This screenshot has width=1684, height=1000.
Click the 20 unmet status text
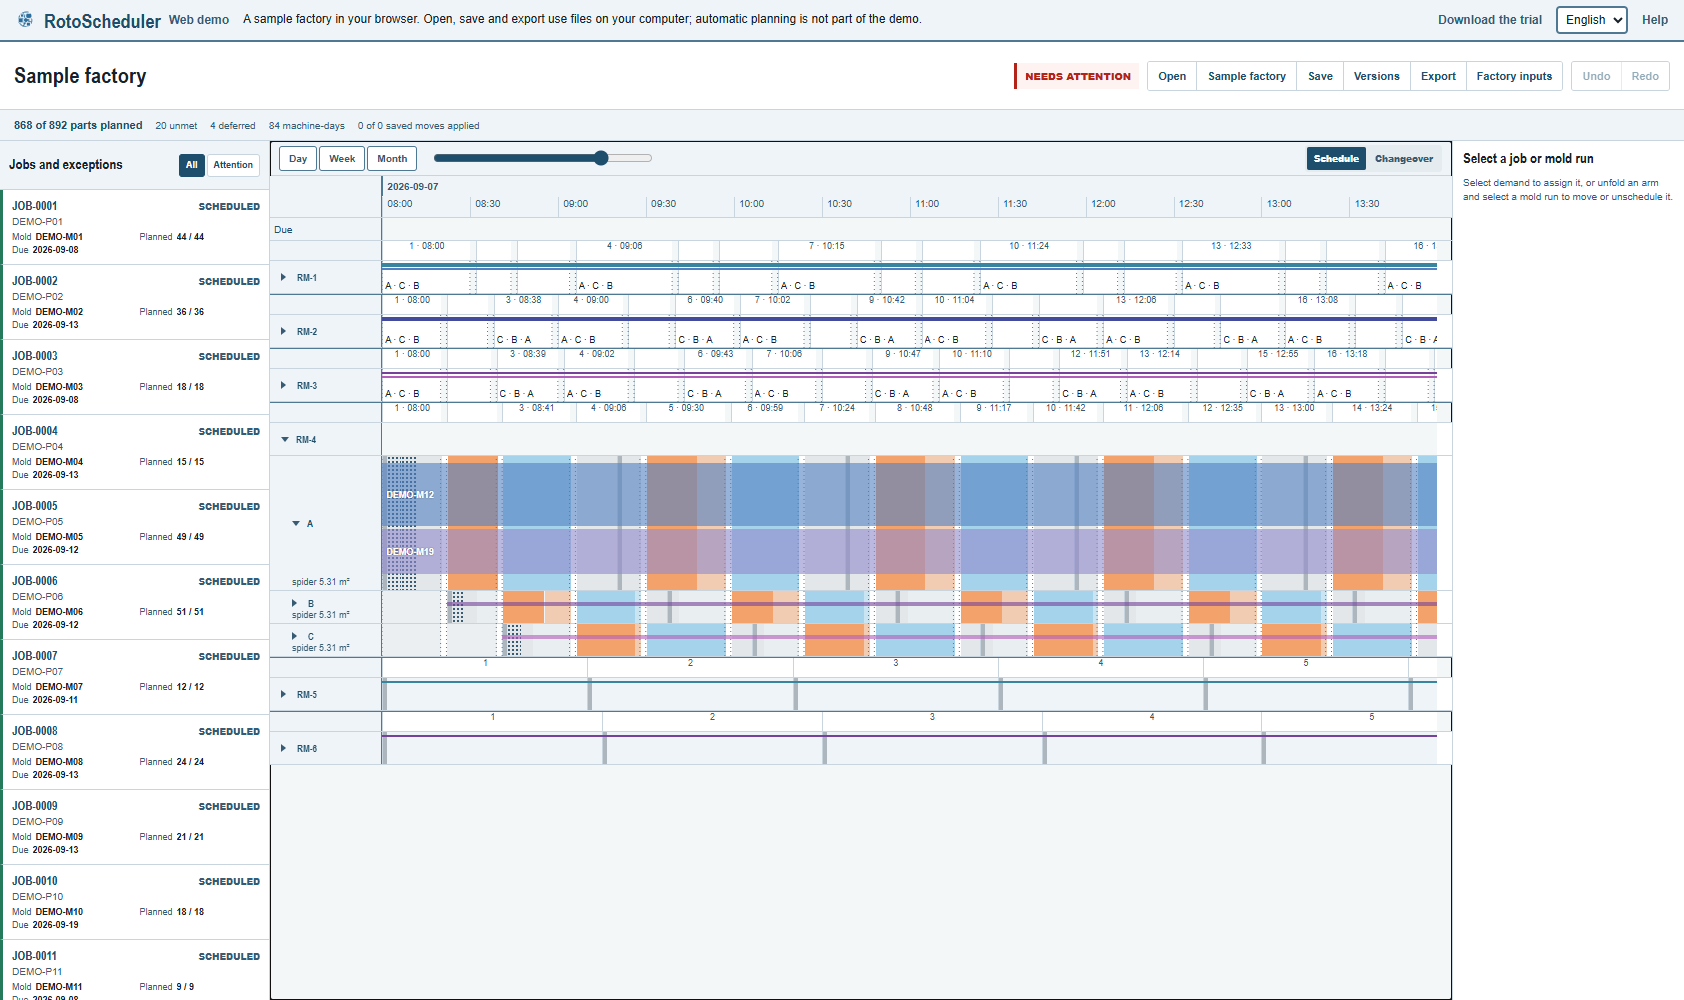click(176, 126)
